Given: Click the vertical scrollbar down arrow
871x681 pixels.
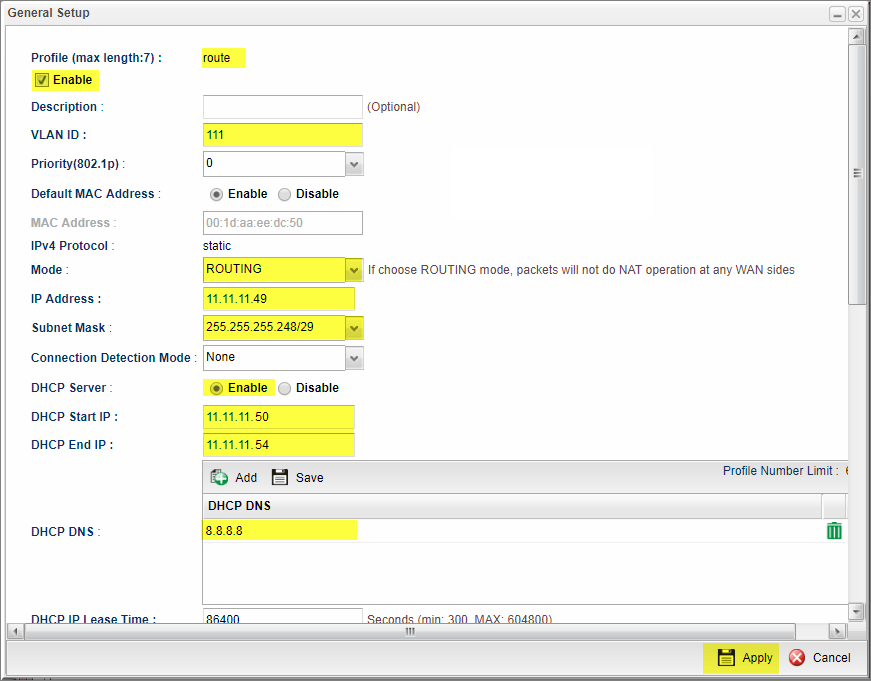Looking at the screenshot, I should click(856, 611).
